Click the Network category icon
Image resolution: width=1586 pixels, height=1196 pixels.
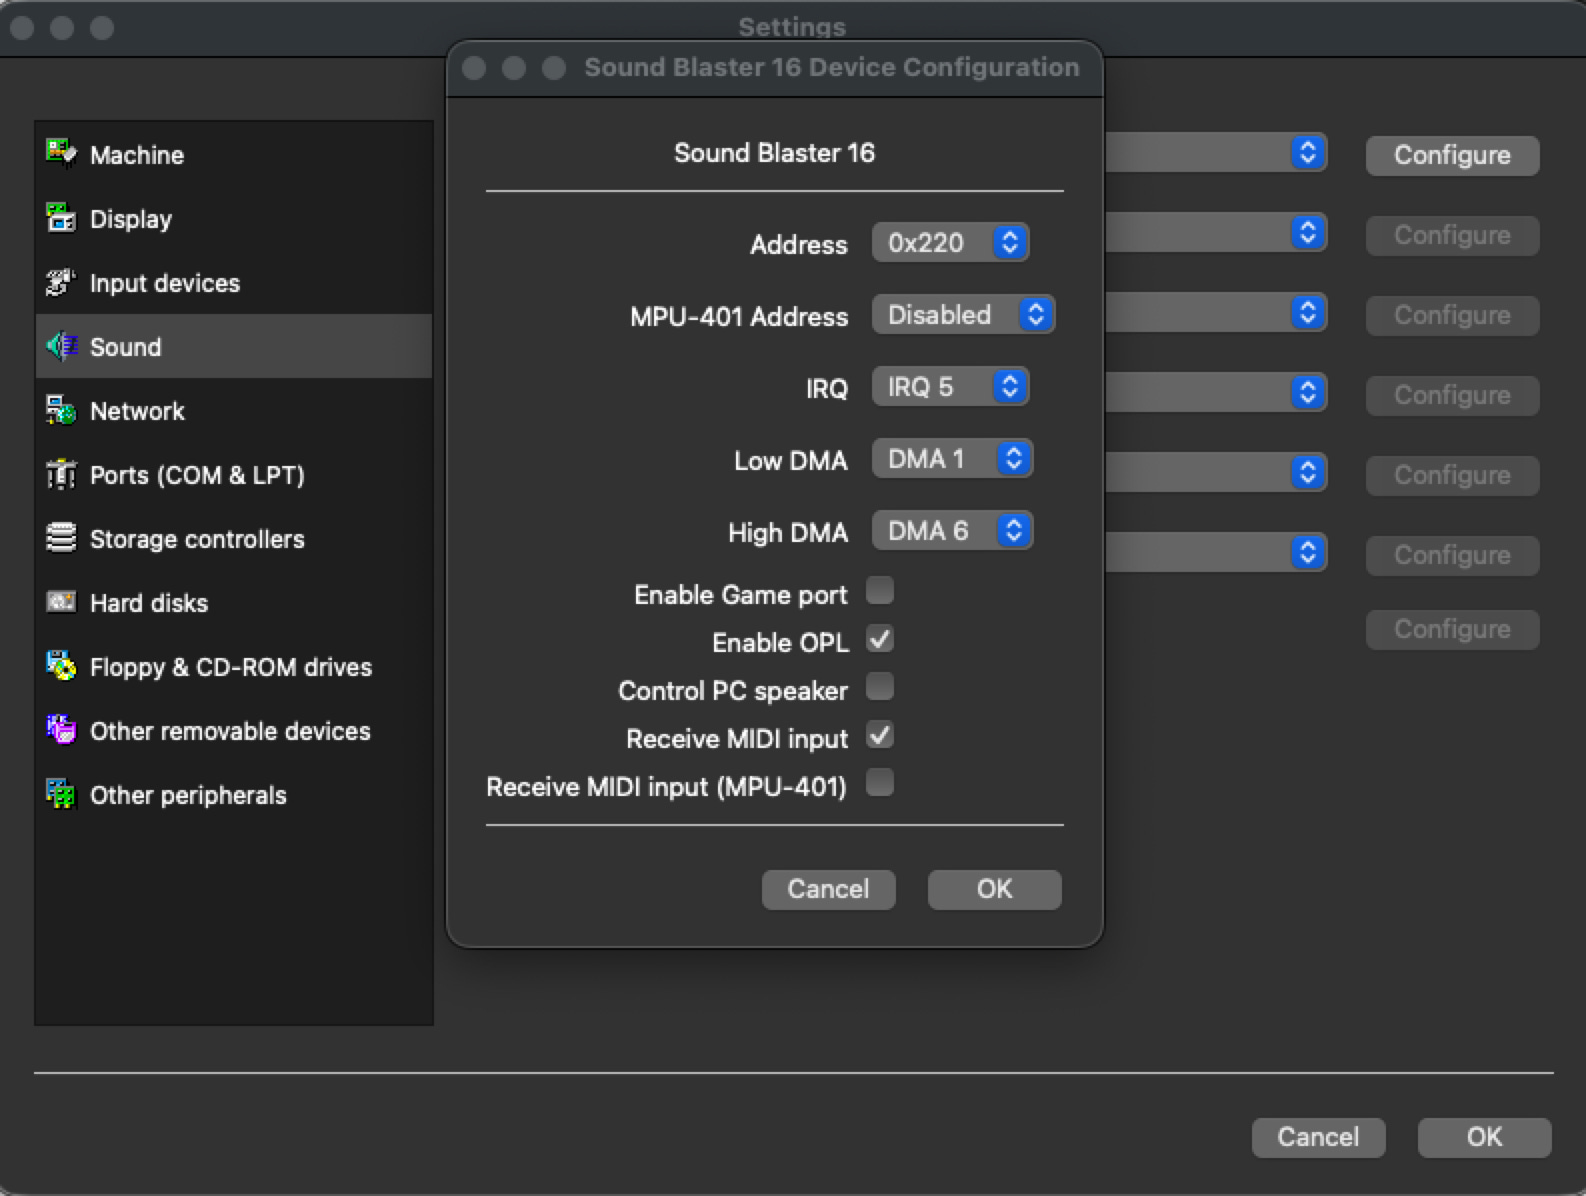tap(61, 410)
